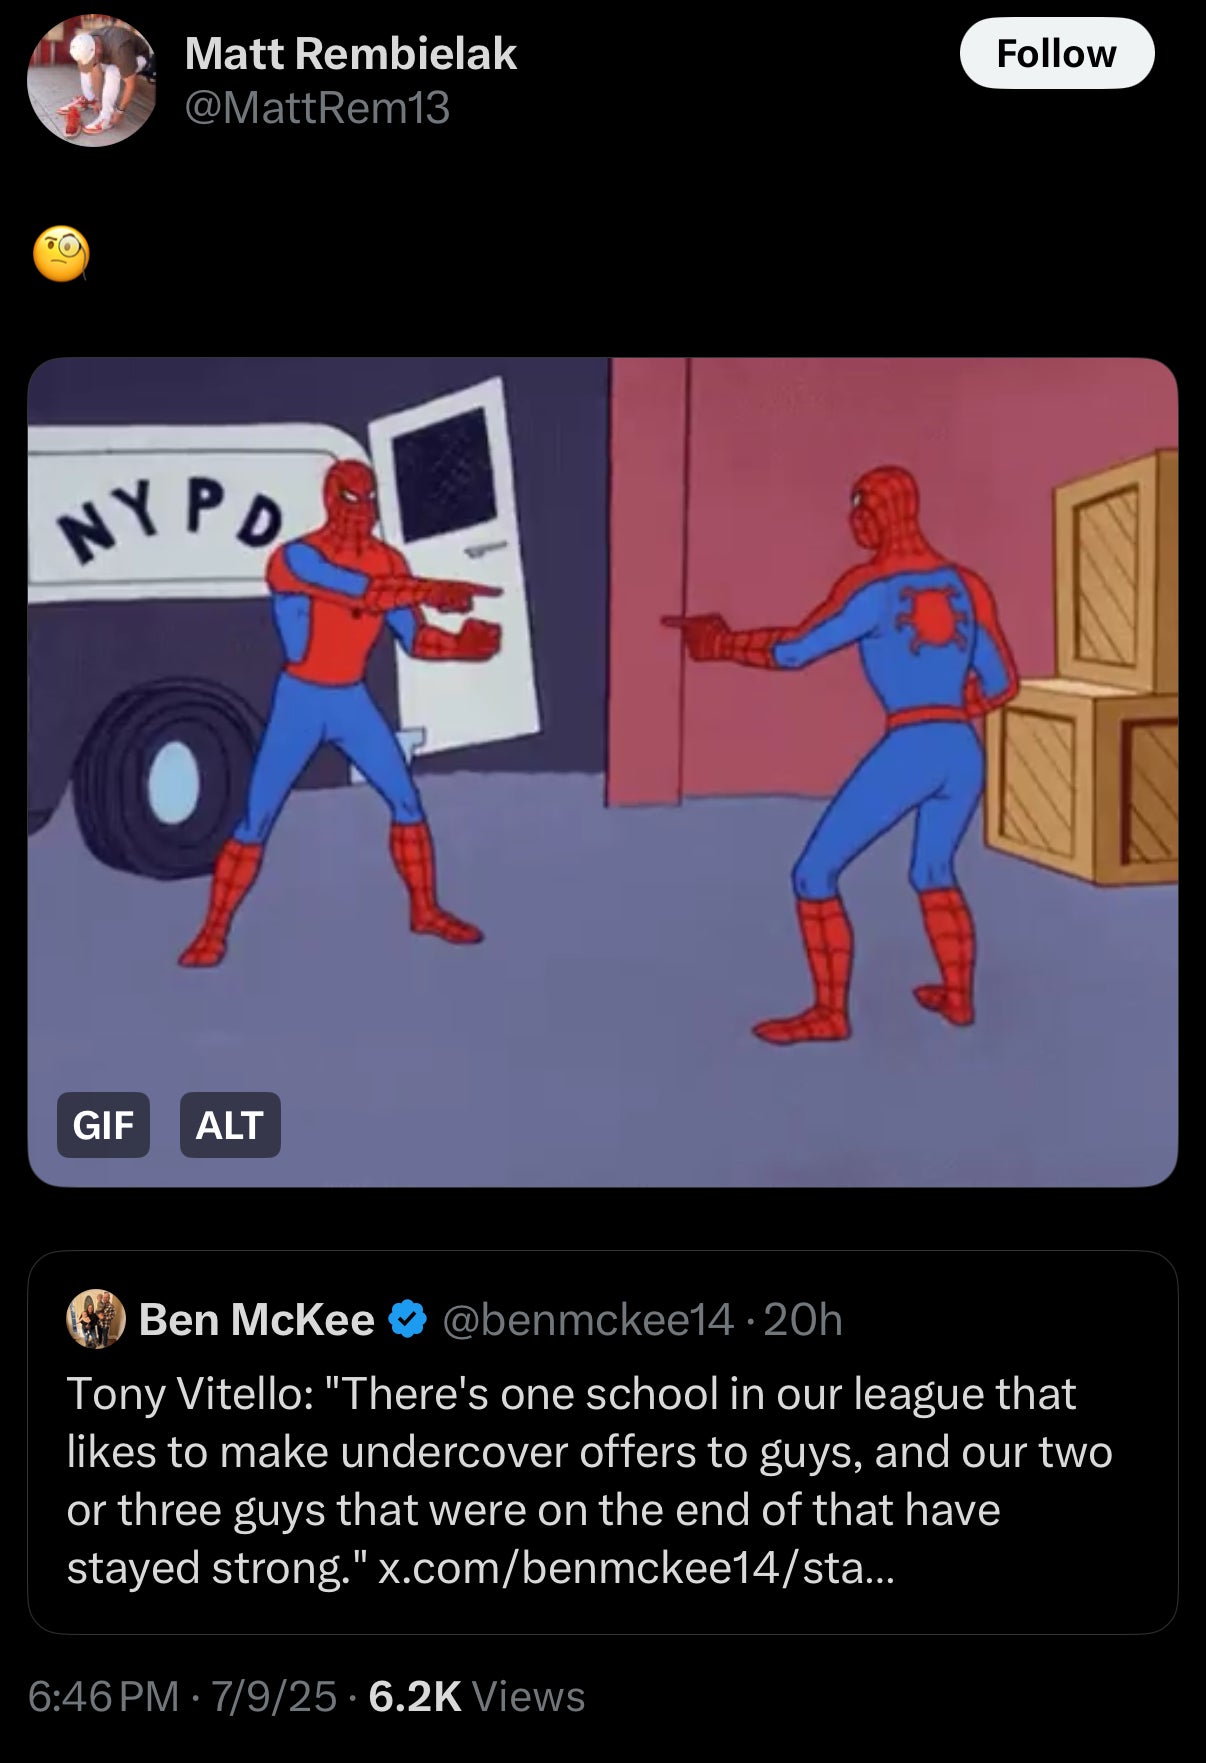Click the verified blue checkmark on Ben McKee
The width and height of the screenshot is (1206, 1763).
(x=404, y=1318)
